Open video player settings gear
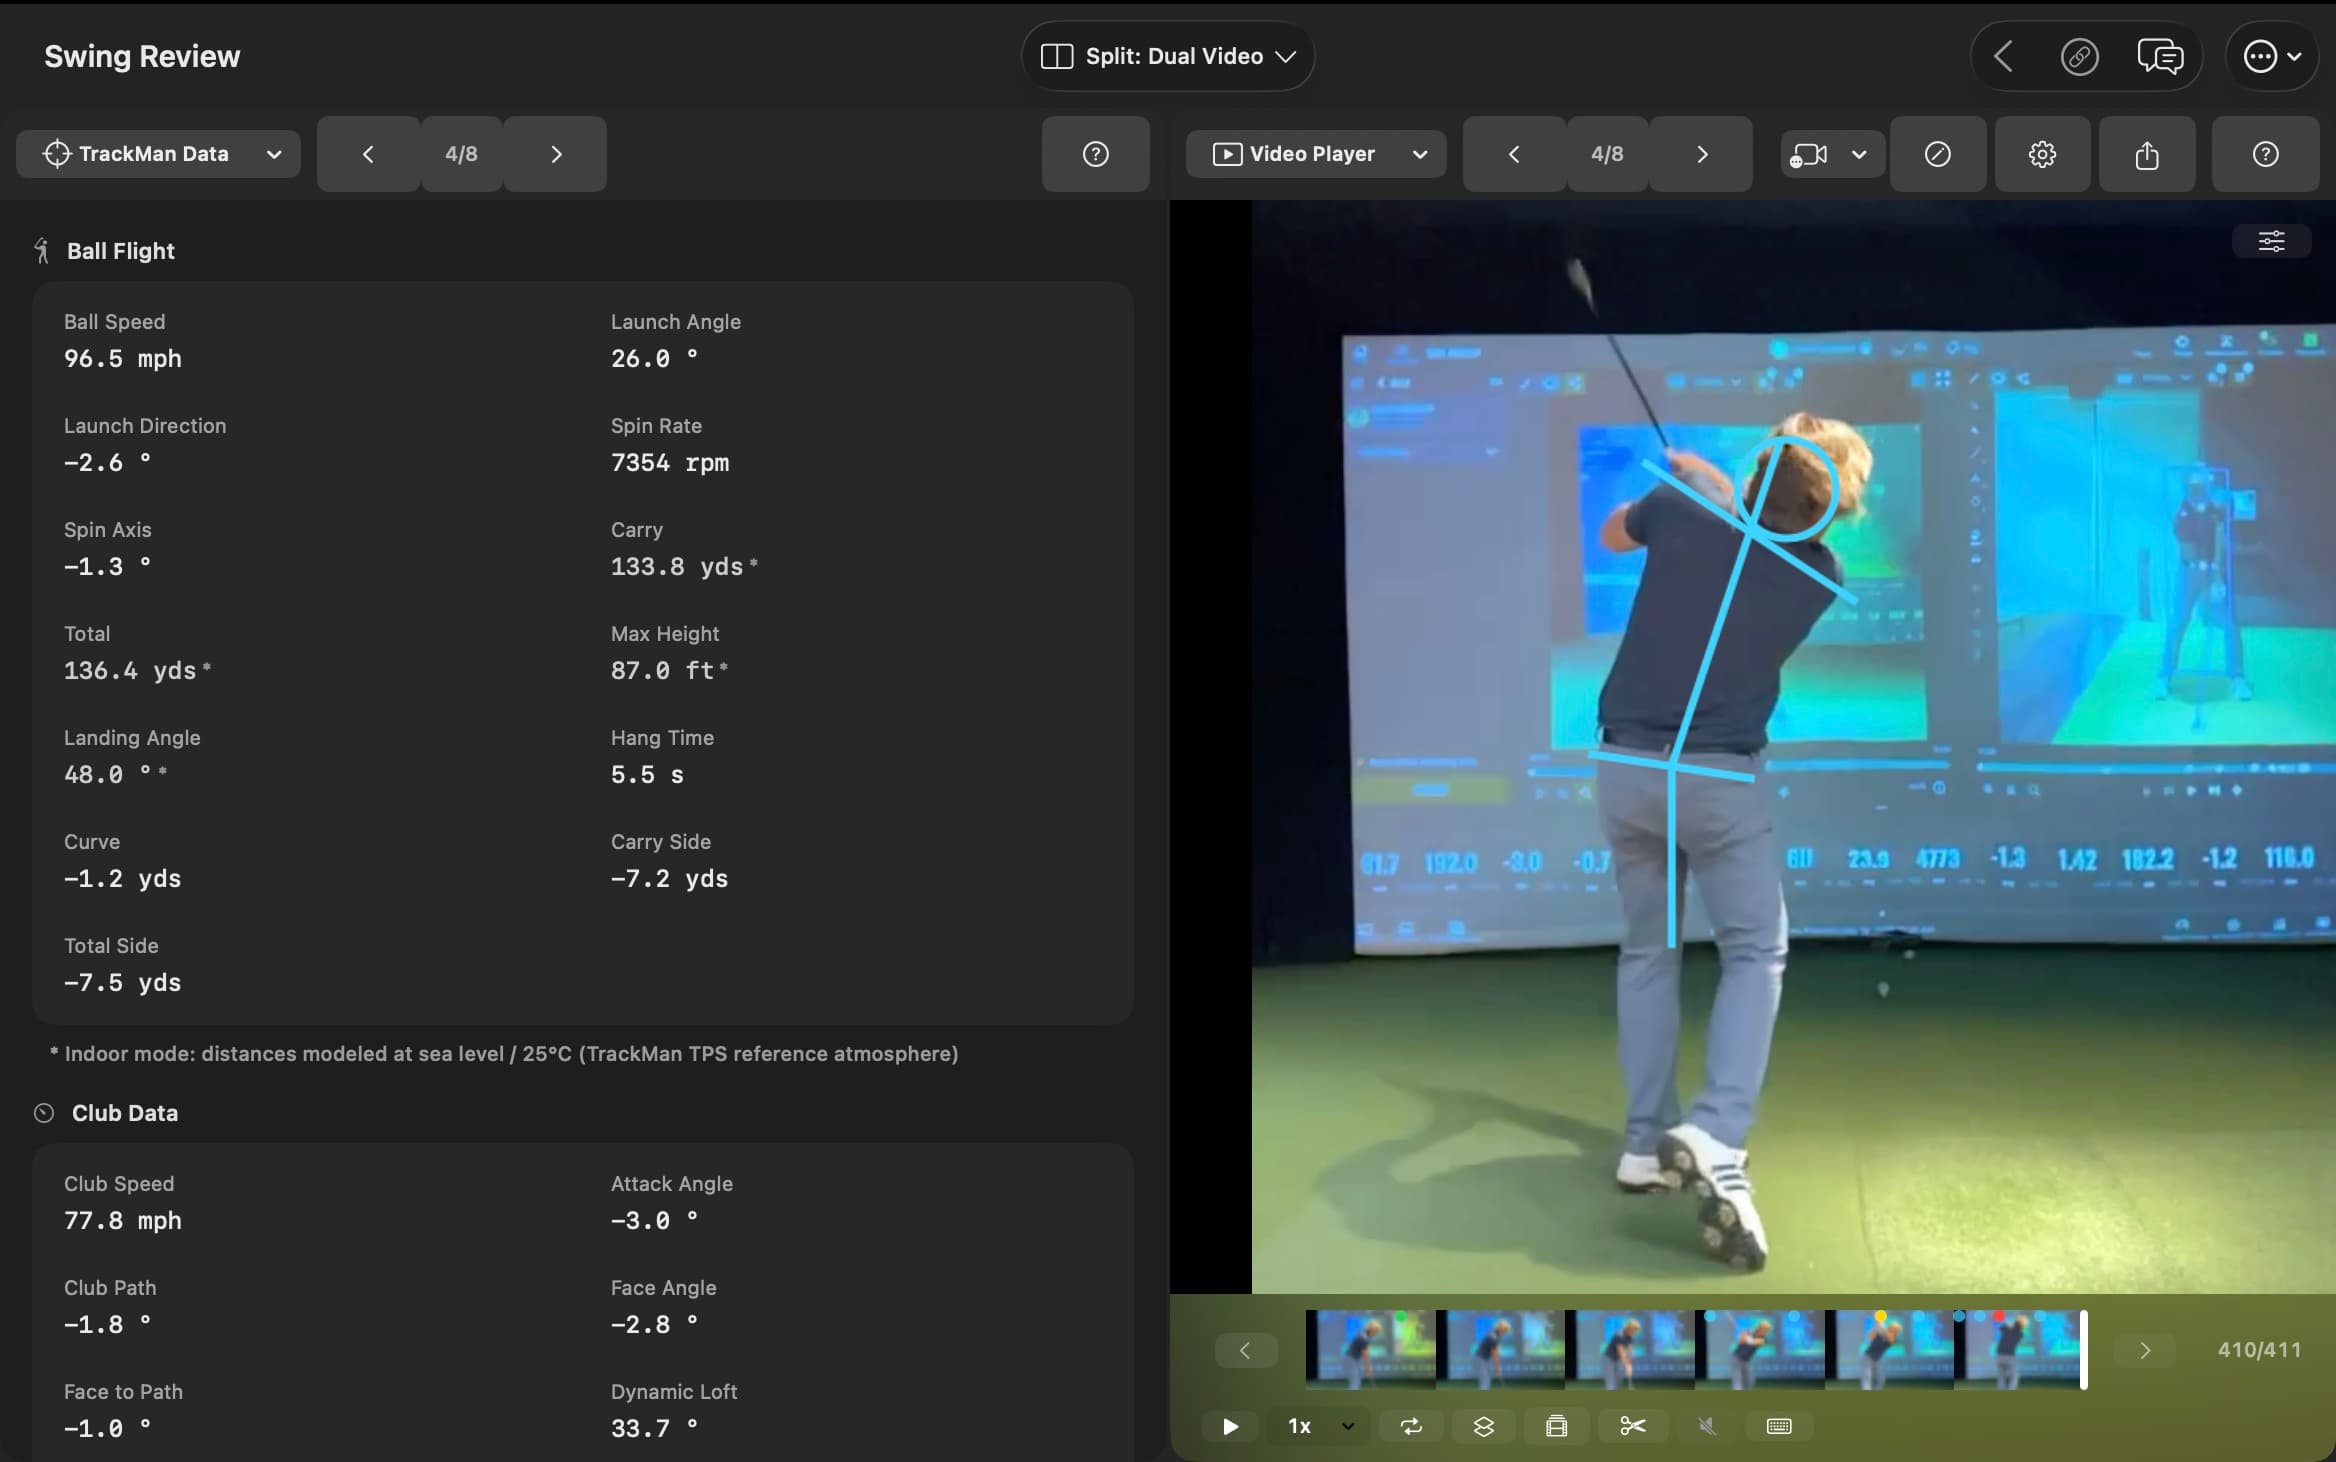 [2042, 154]
